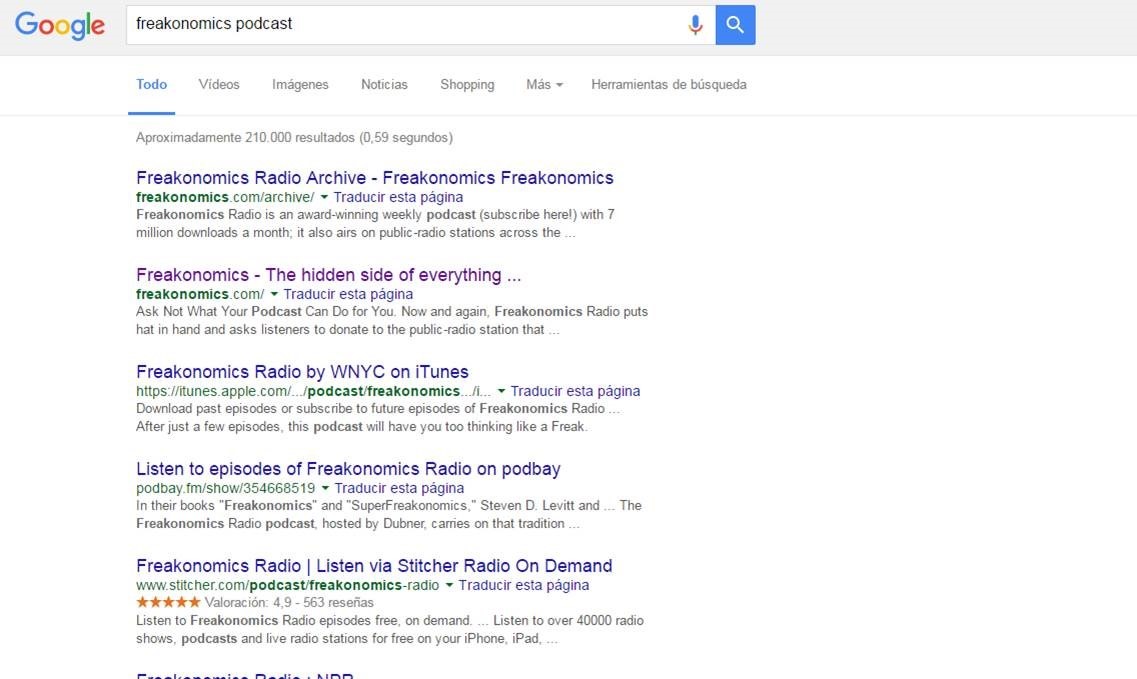Expand arrow beside the stitcher.com URL
The image size is (1137, 679).
[449, 586]
